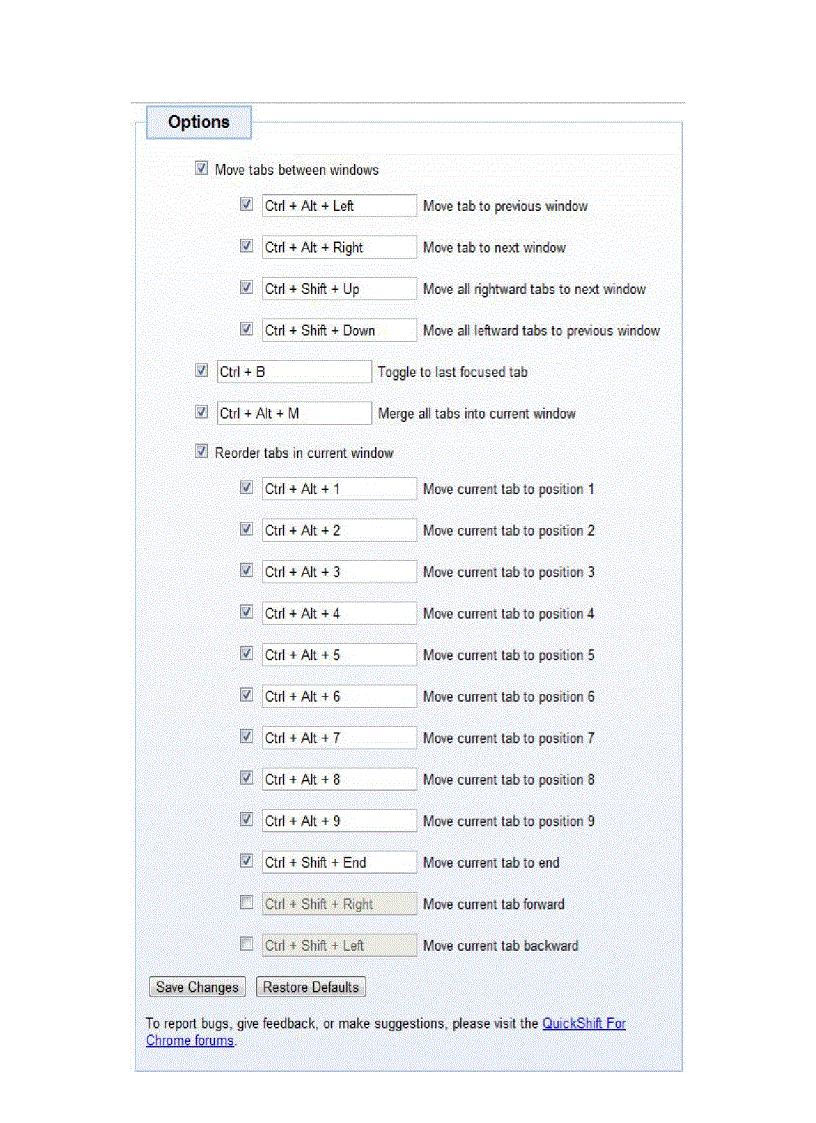The height and width of the screenshot is (1123, 816).
Task: Open the QuickShift For Chrome forums link
Action: click(584, 1023)
